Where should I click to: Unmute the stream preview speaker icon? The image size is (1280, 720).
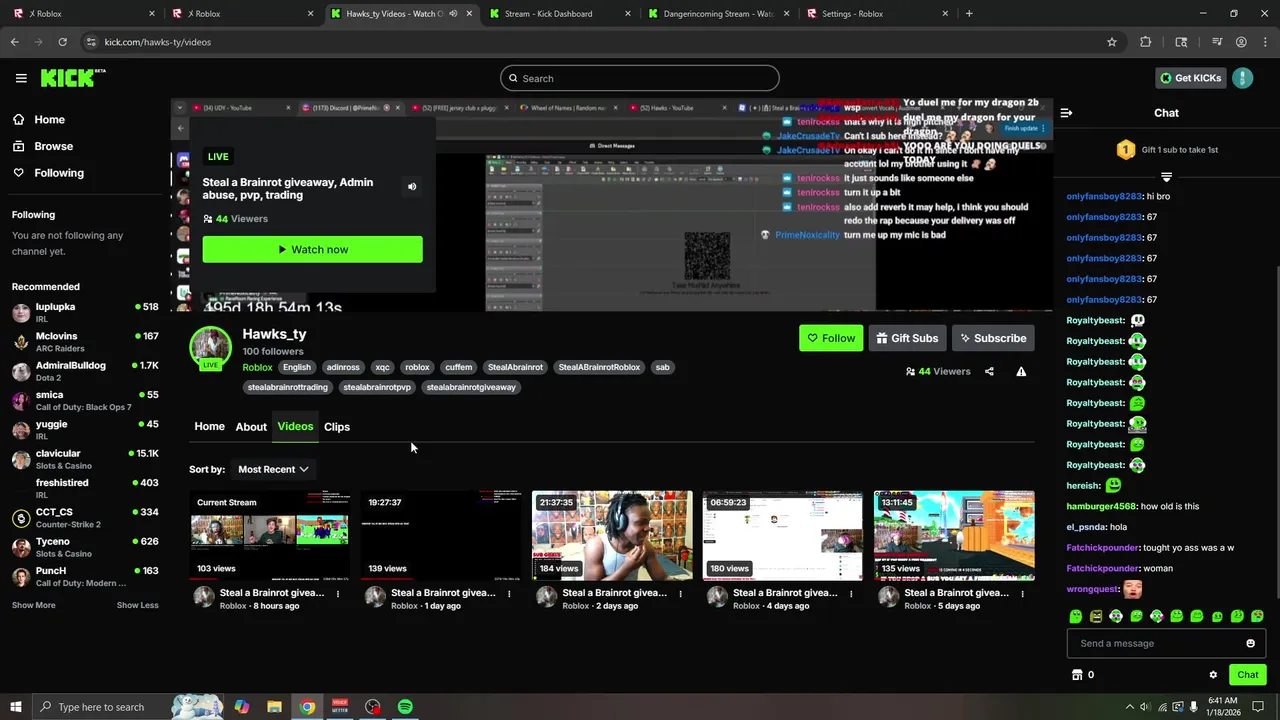[x=412, y=187]
